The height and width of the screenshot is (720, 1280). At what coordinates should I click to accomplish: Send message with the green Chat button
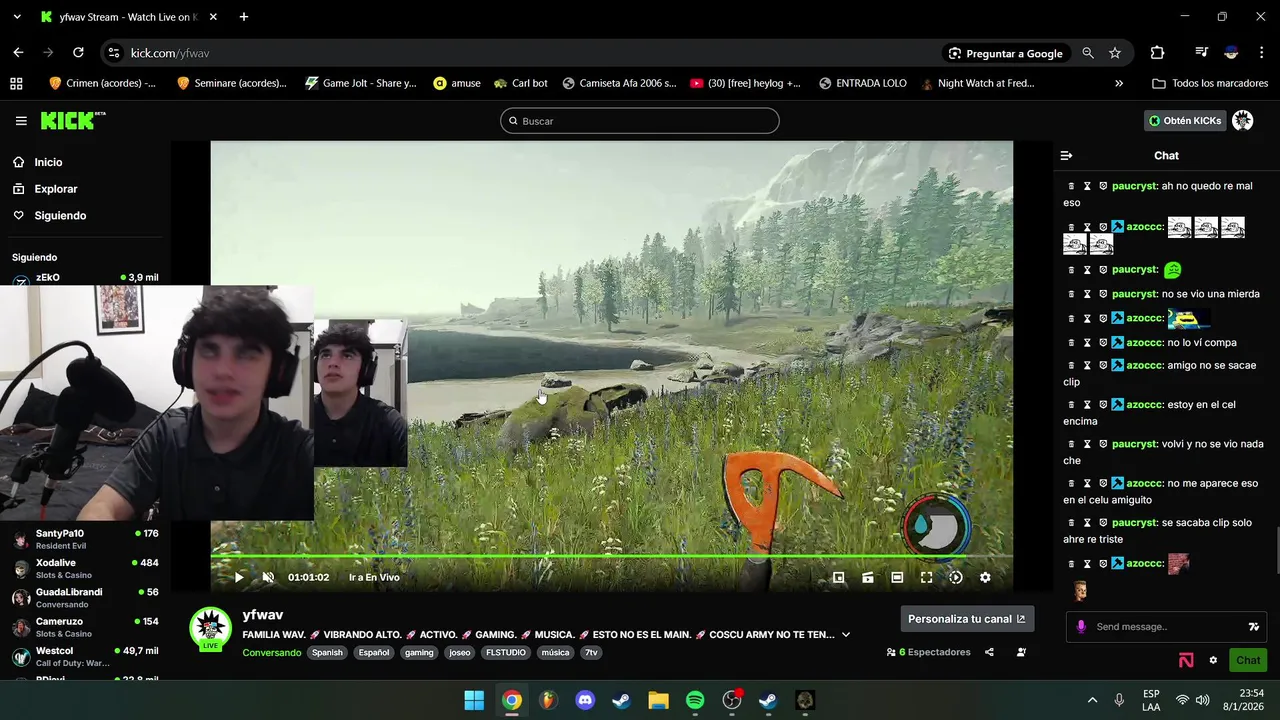tap(1248, 660)
